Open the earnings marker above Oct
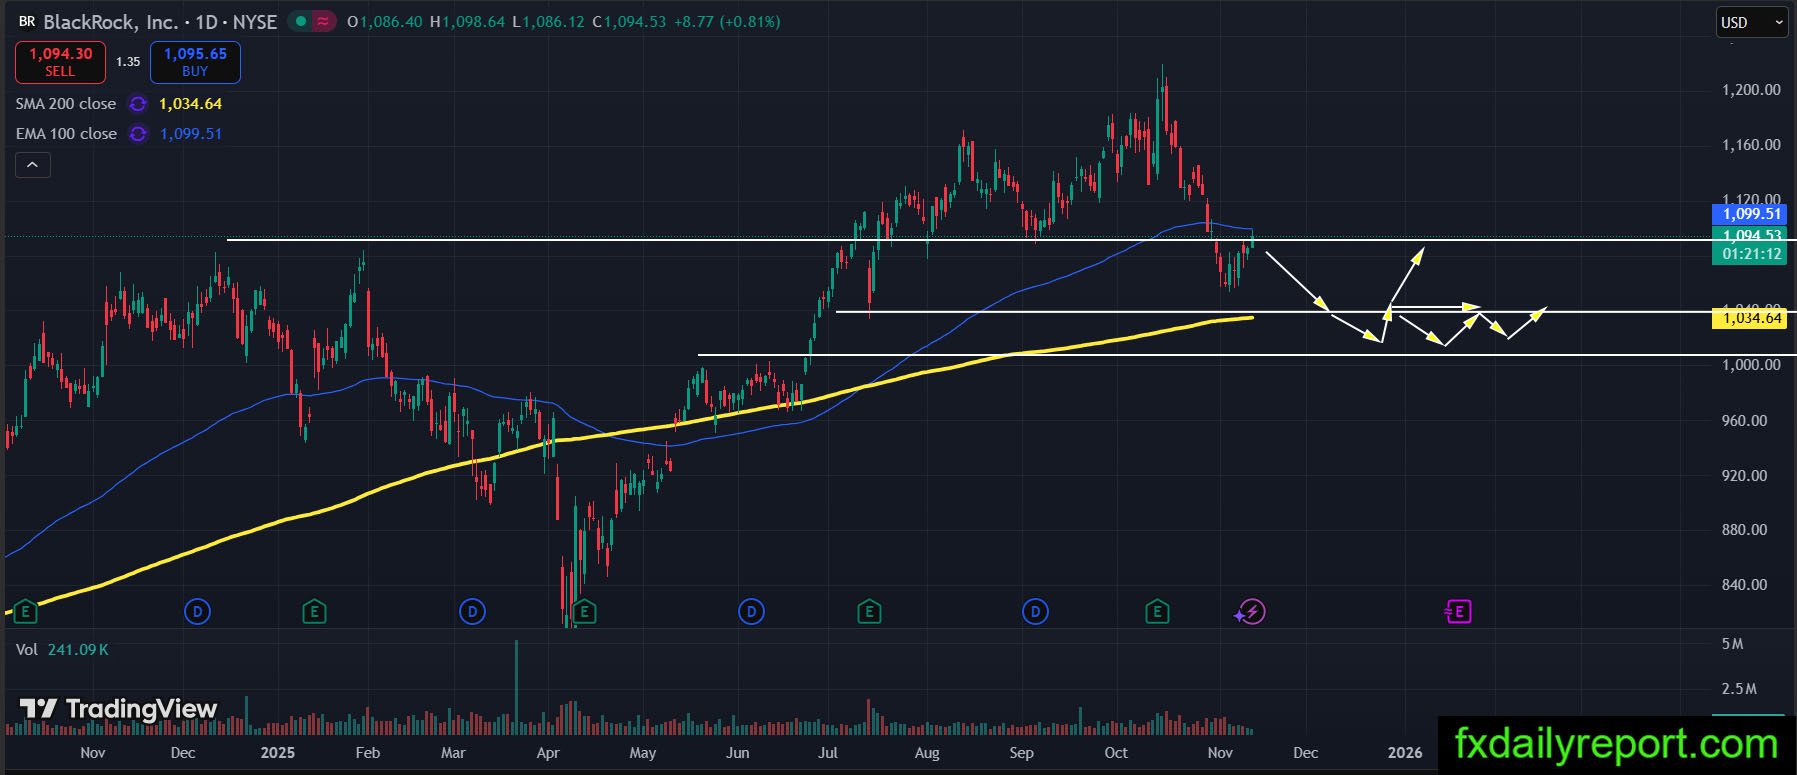Viewport: 1797px width, 775px height. pyautogui.click(x=1157, y=611)
